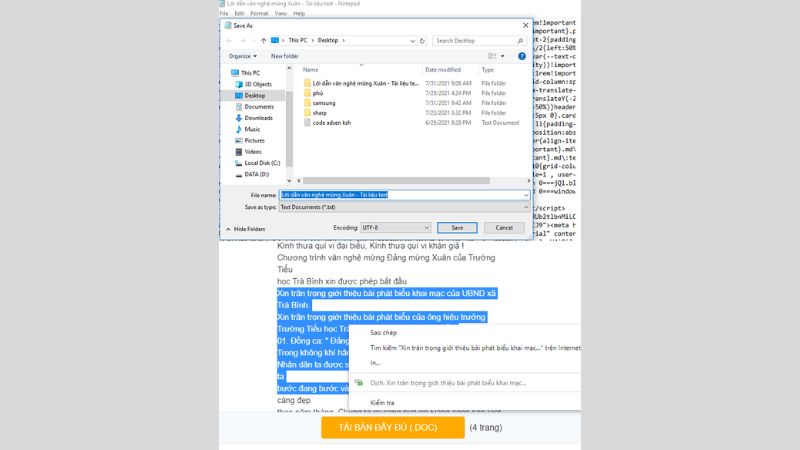Select Local Disk (C:) in the sidebar

[263, 162]
